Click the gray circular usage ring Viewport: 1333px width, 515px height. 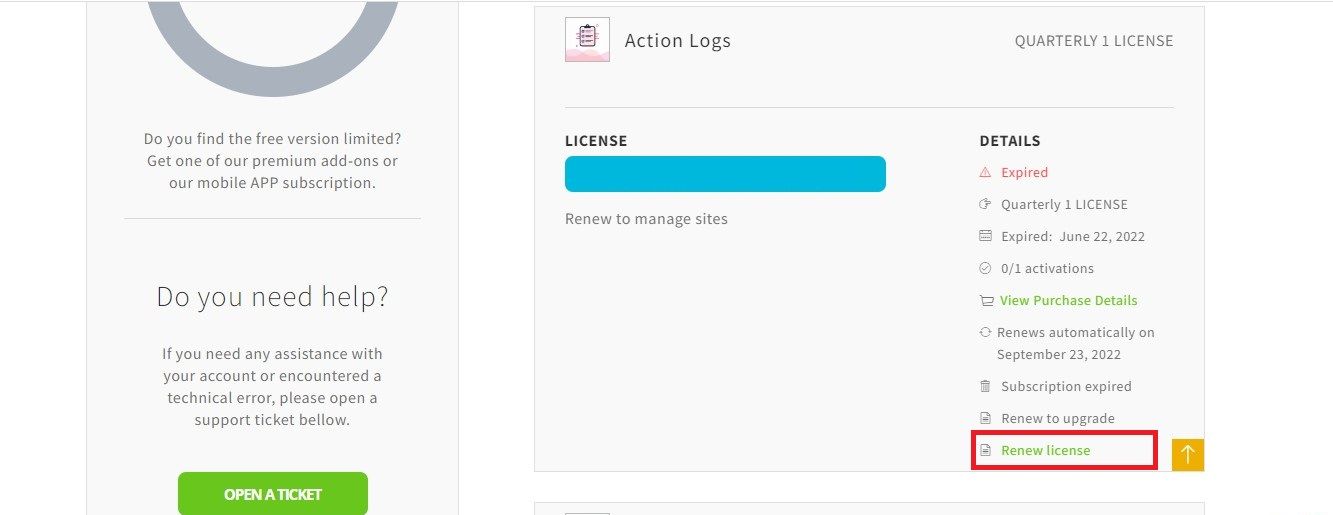(272, 40)
